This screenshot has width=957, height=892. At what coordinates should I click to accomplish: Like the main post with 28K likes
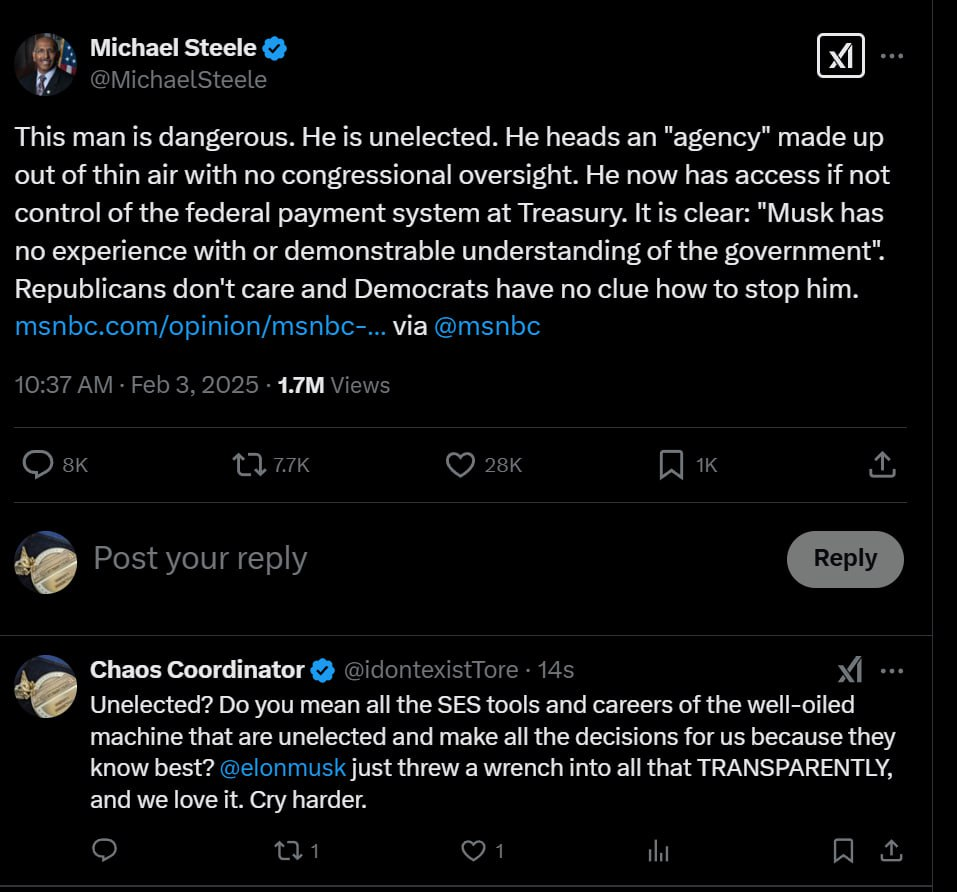pos(459,464)
